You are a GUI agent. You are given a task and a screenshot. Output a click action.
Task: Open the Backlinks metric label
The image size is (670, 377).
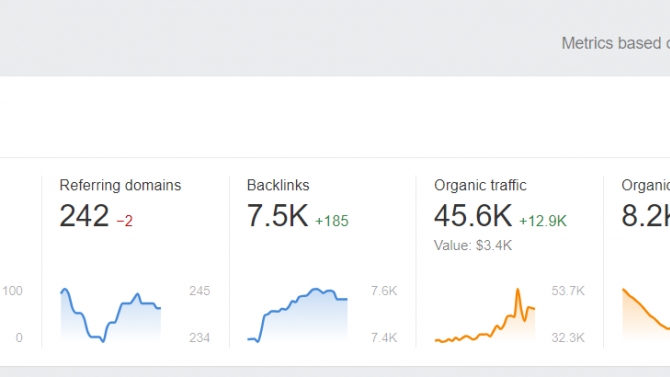click(278, 185)
